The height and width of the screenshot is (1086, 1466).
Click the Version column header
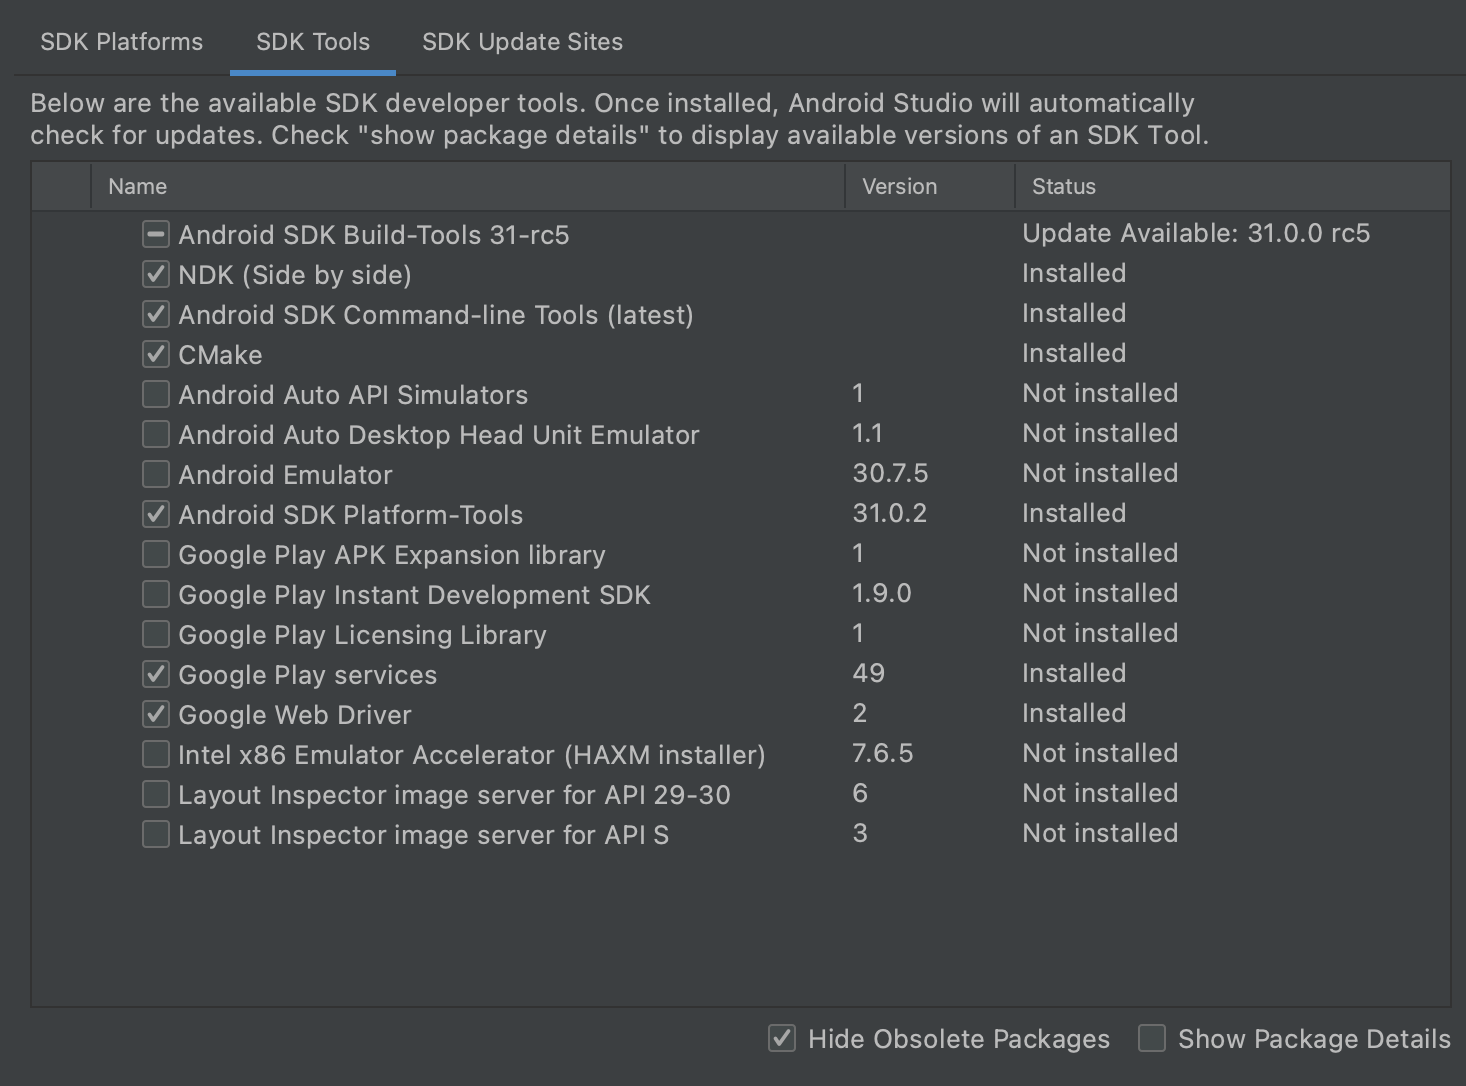(899, 187)
